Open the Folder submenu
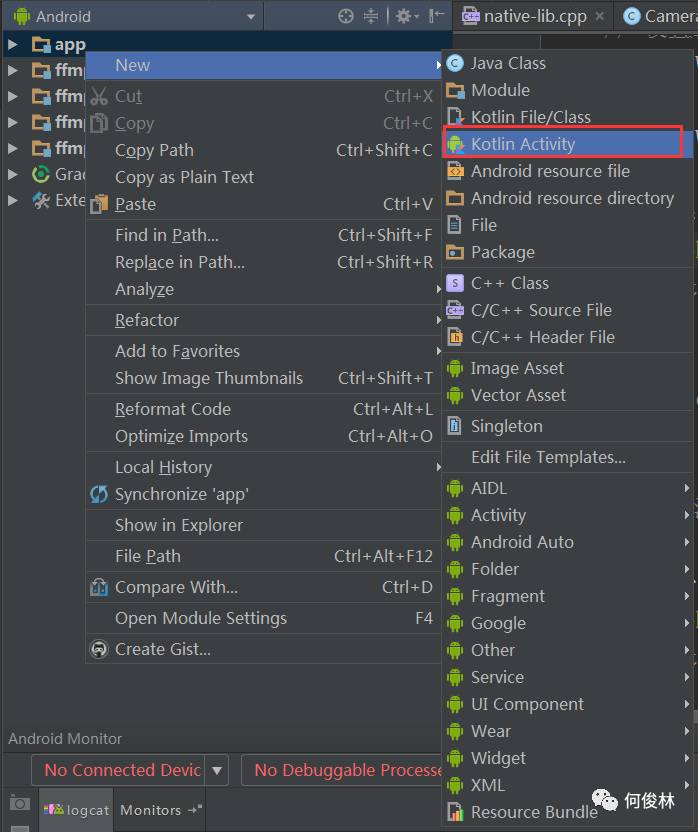The image size is (698, 832). pos(567,569)
